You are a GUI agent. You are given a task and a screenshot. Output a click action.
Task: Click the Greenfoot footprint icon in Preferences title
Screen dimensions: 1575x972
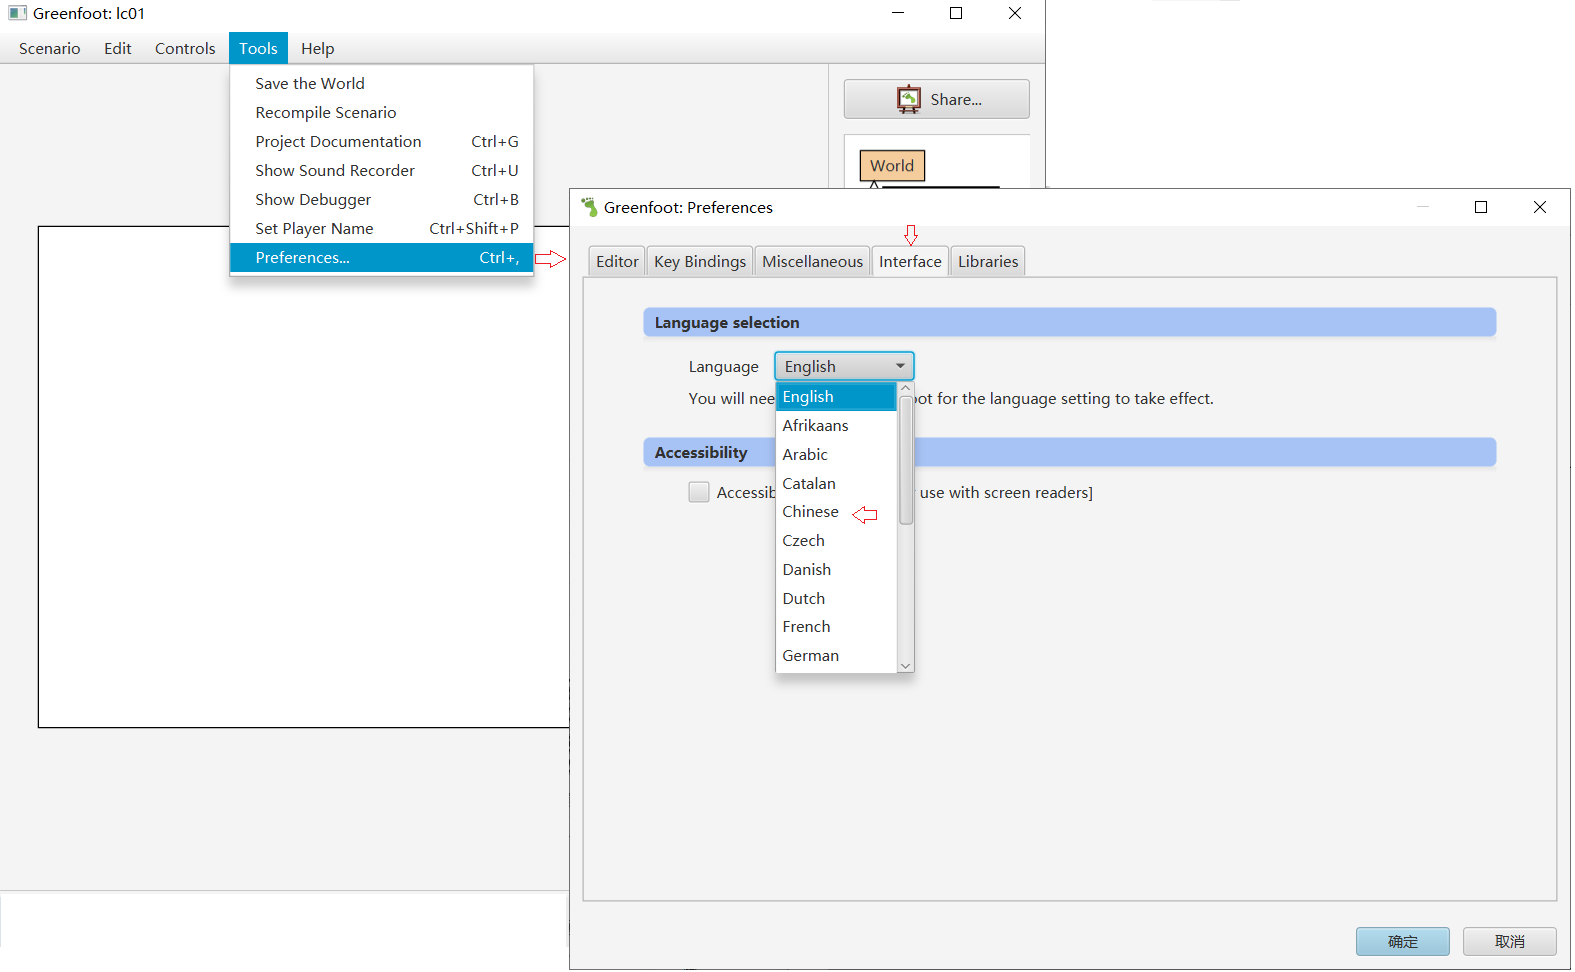589,207
